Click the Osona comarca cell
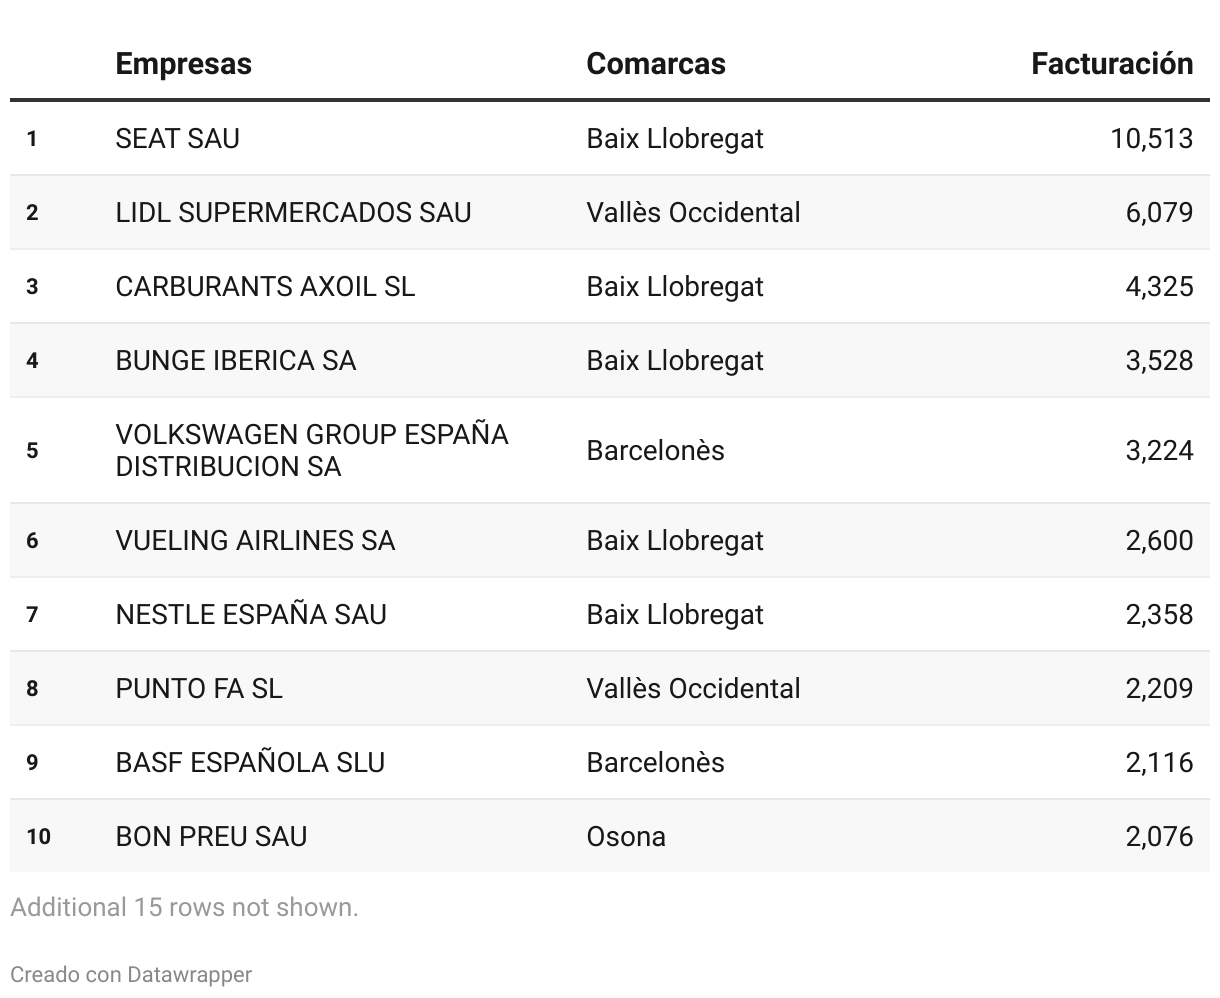Viewport: 1220px width, 998px height. 626,836
